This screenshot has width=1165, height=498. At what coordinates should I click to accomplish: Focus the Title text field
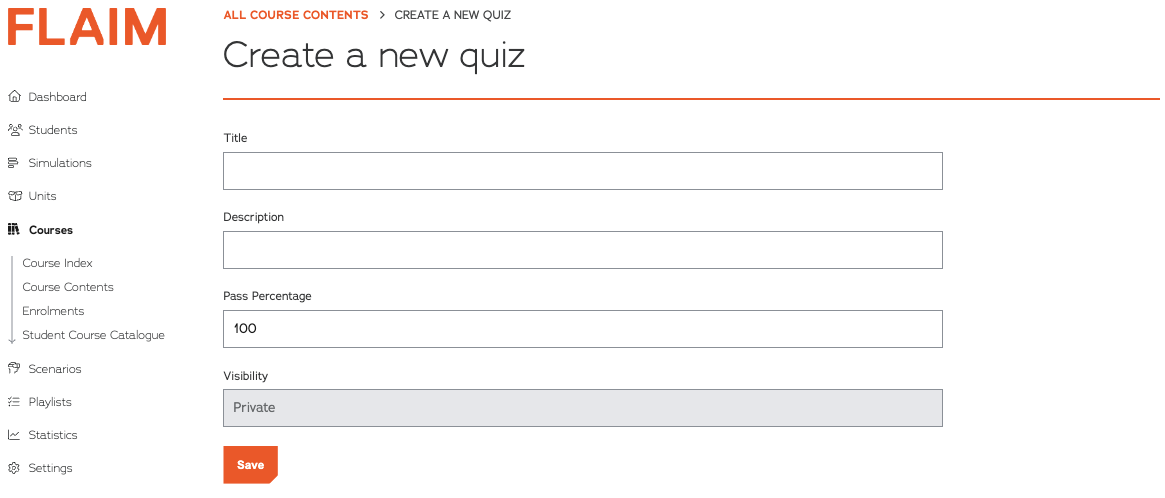pos(582,171)
